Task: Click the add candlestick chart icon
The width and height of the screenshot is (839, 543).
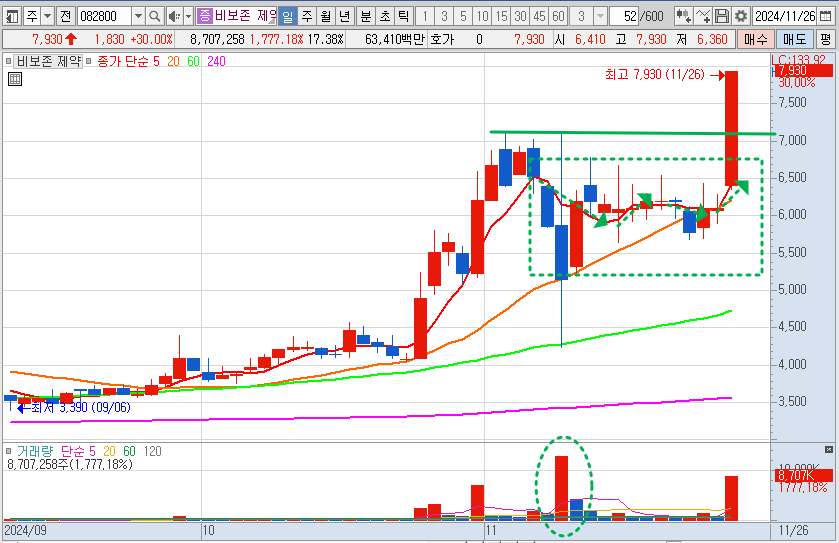Action: pyautogui.click(x=683, y=17)
